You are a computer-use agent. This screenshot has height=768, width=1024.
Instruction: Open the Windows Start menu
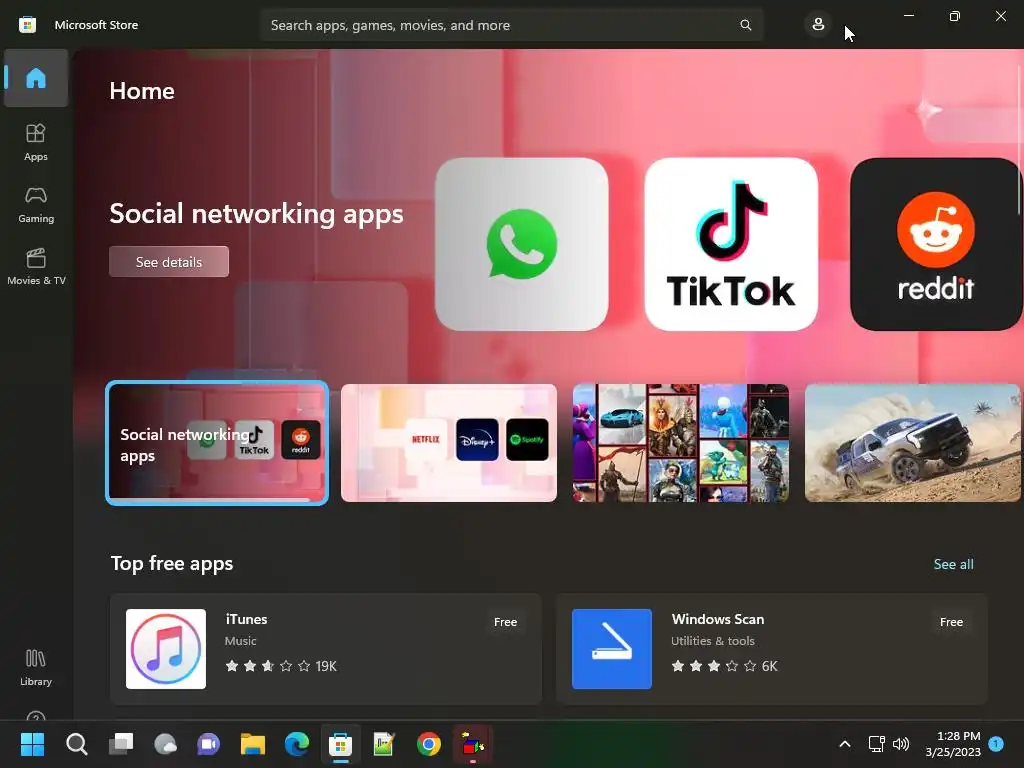32,744
